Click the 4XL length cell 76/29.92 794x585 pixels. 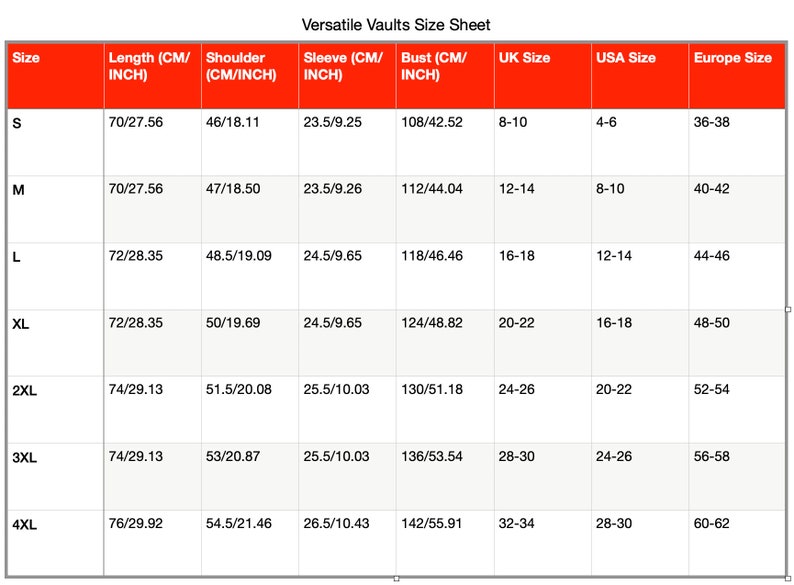tap(152, 543)
